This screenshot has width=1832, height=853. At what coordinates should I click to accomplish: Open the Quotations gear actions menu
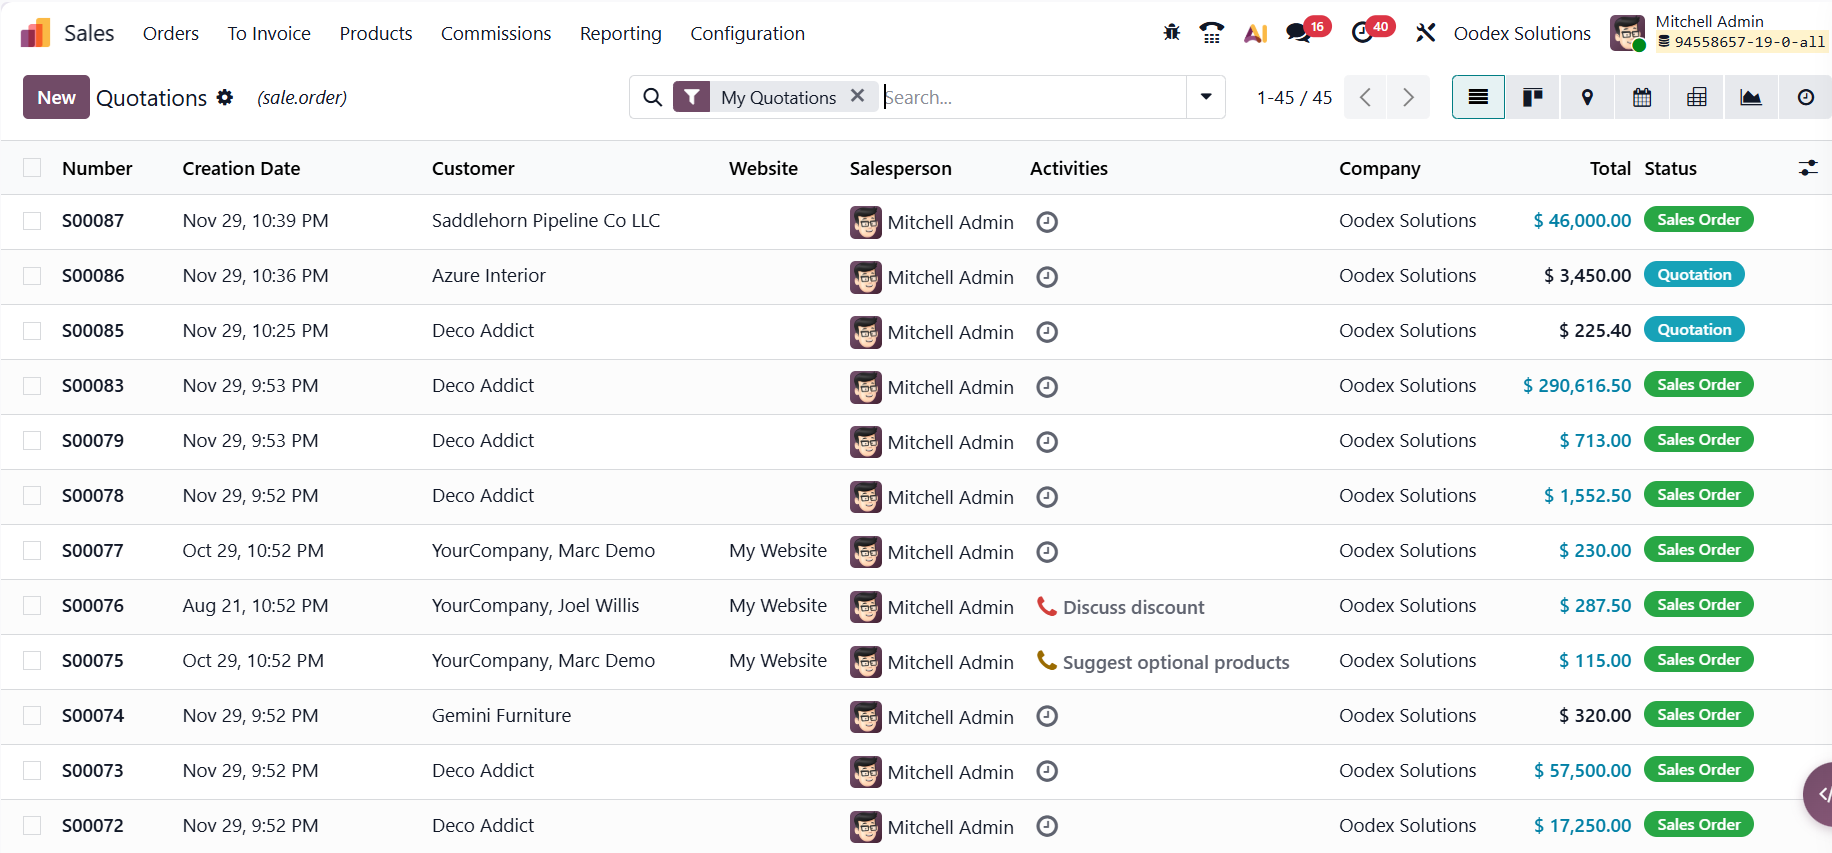tap(225, 97)
